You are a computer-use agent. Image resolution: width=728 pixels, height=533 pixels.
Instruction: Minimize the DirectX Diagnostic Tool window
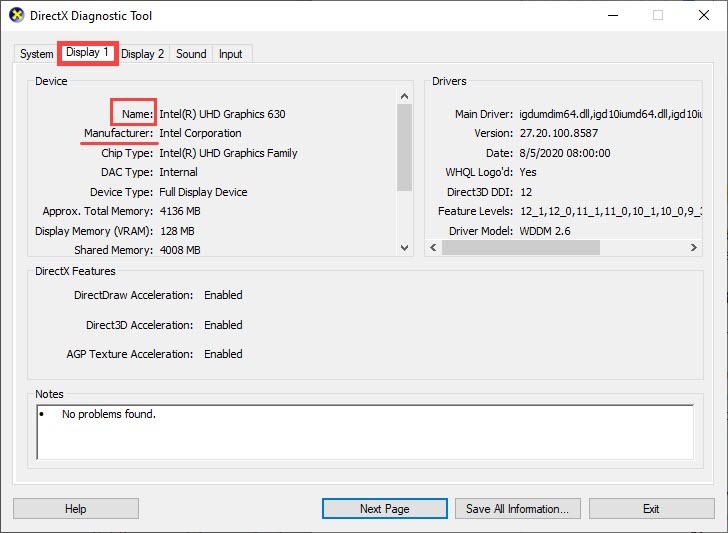point(612,16)
